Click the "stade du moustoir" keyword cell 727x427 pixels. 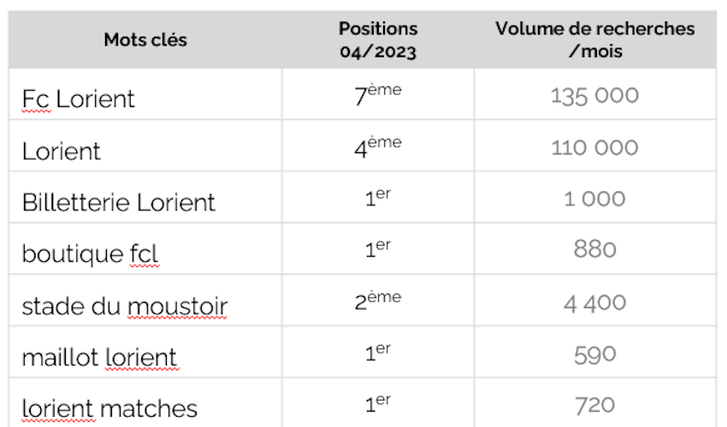[124, 305]
